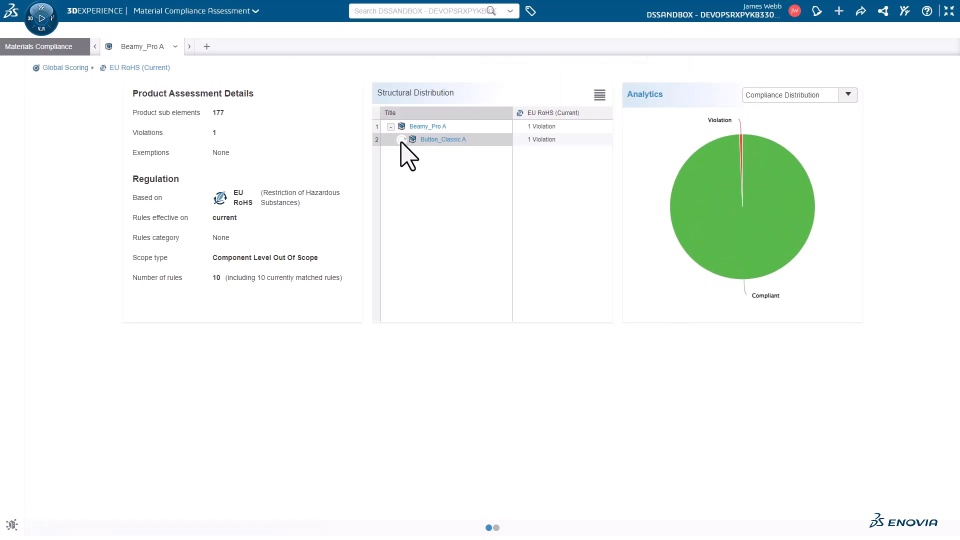Click James Webb user avatar
Screen dimensions: 960x540
point(795,11)
